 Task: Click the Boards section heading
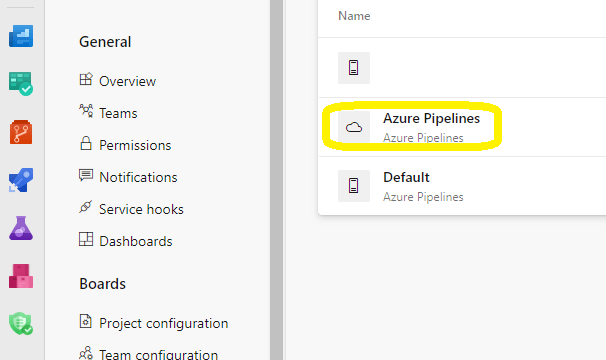tap(102, 284)
